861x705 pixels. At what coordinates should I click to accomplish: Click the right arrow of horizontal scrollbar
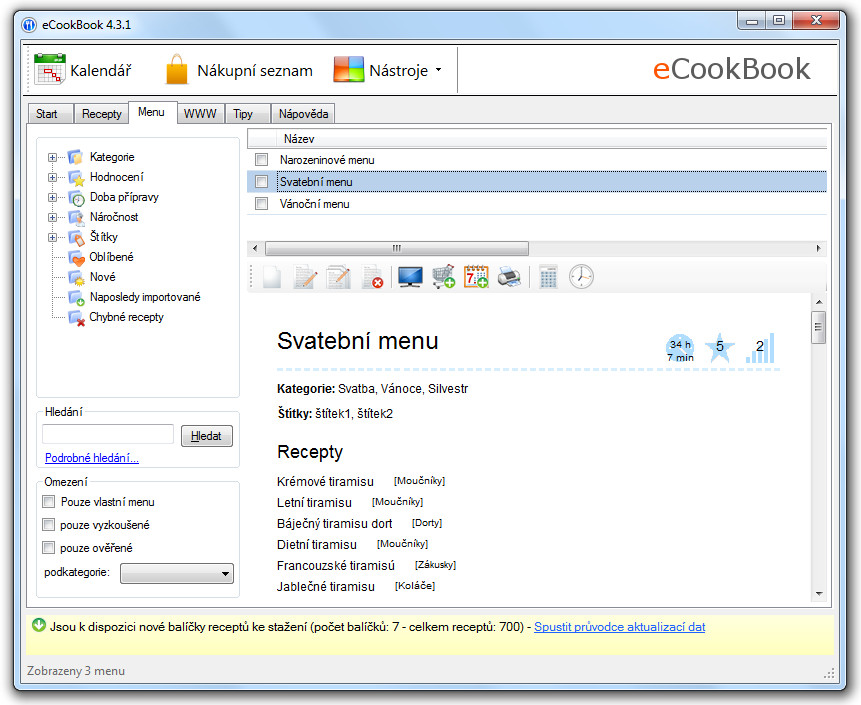(x=819, y=248)
